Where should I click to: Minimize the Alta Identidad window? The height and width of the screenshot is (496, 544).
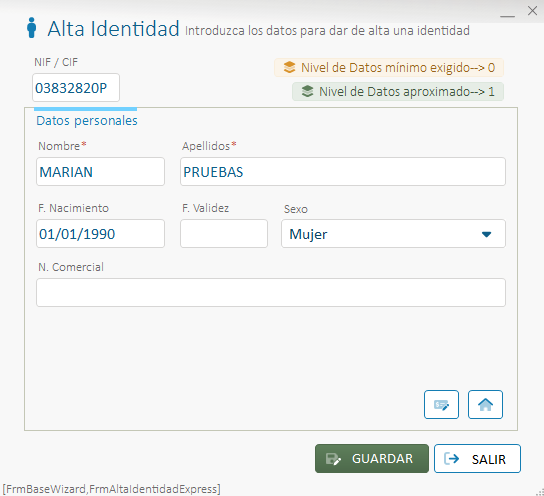507,14
